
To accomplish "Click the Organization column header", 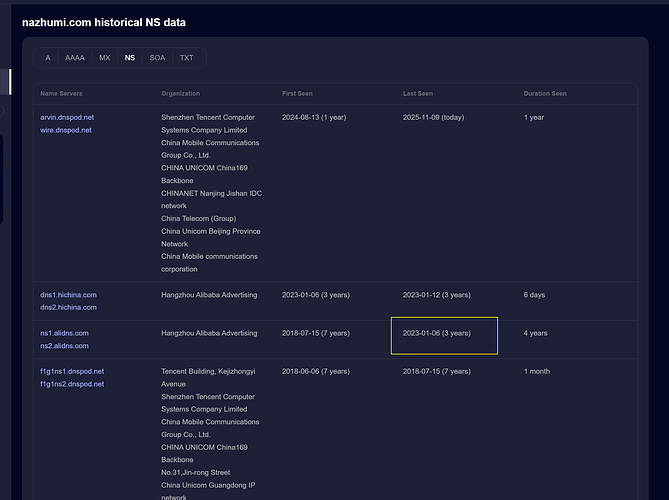I will (180, 93).
